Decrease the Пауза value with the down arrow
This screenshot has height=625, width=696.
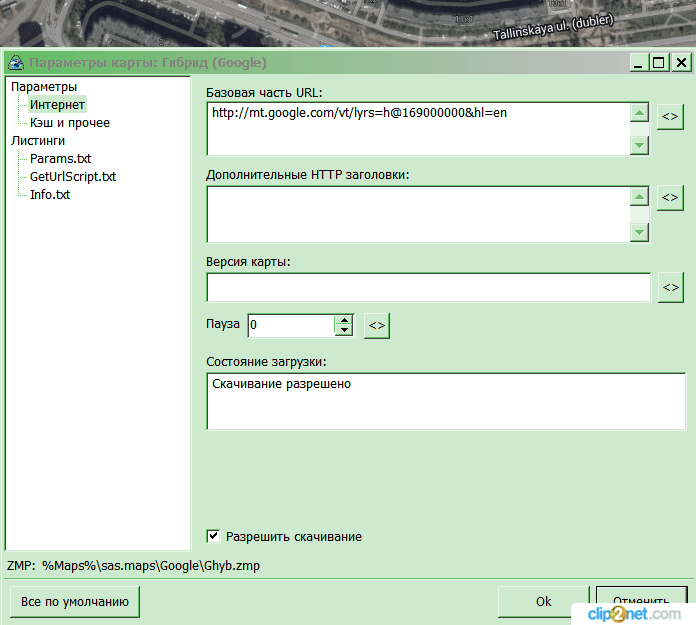(x=344, y=331)
